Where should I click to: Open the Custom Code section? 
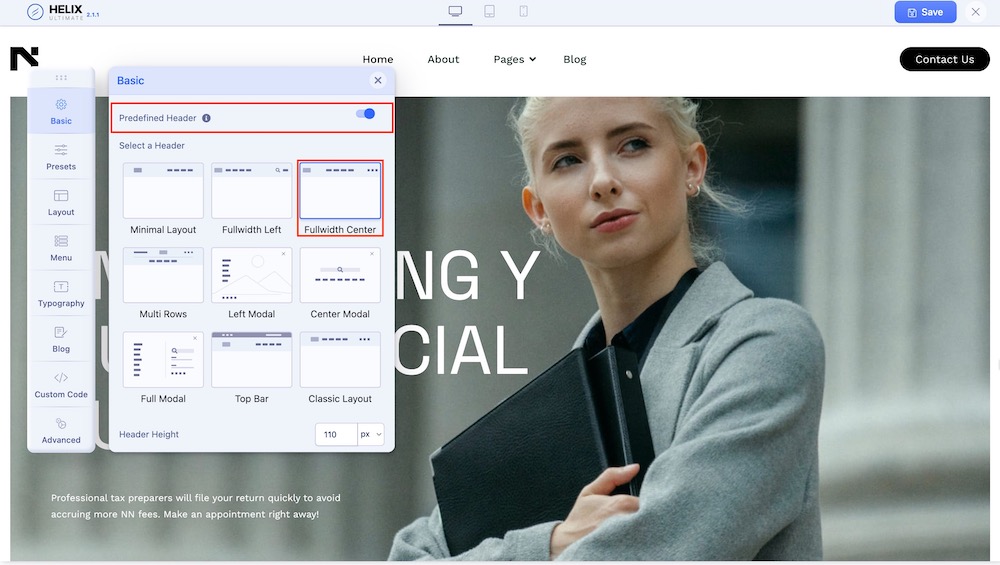pos(61,384)
